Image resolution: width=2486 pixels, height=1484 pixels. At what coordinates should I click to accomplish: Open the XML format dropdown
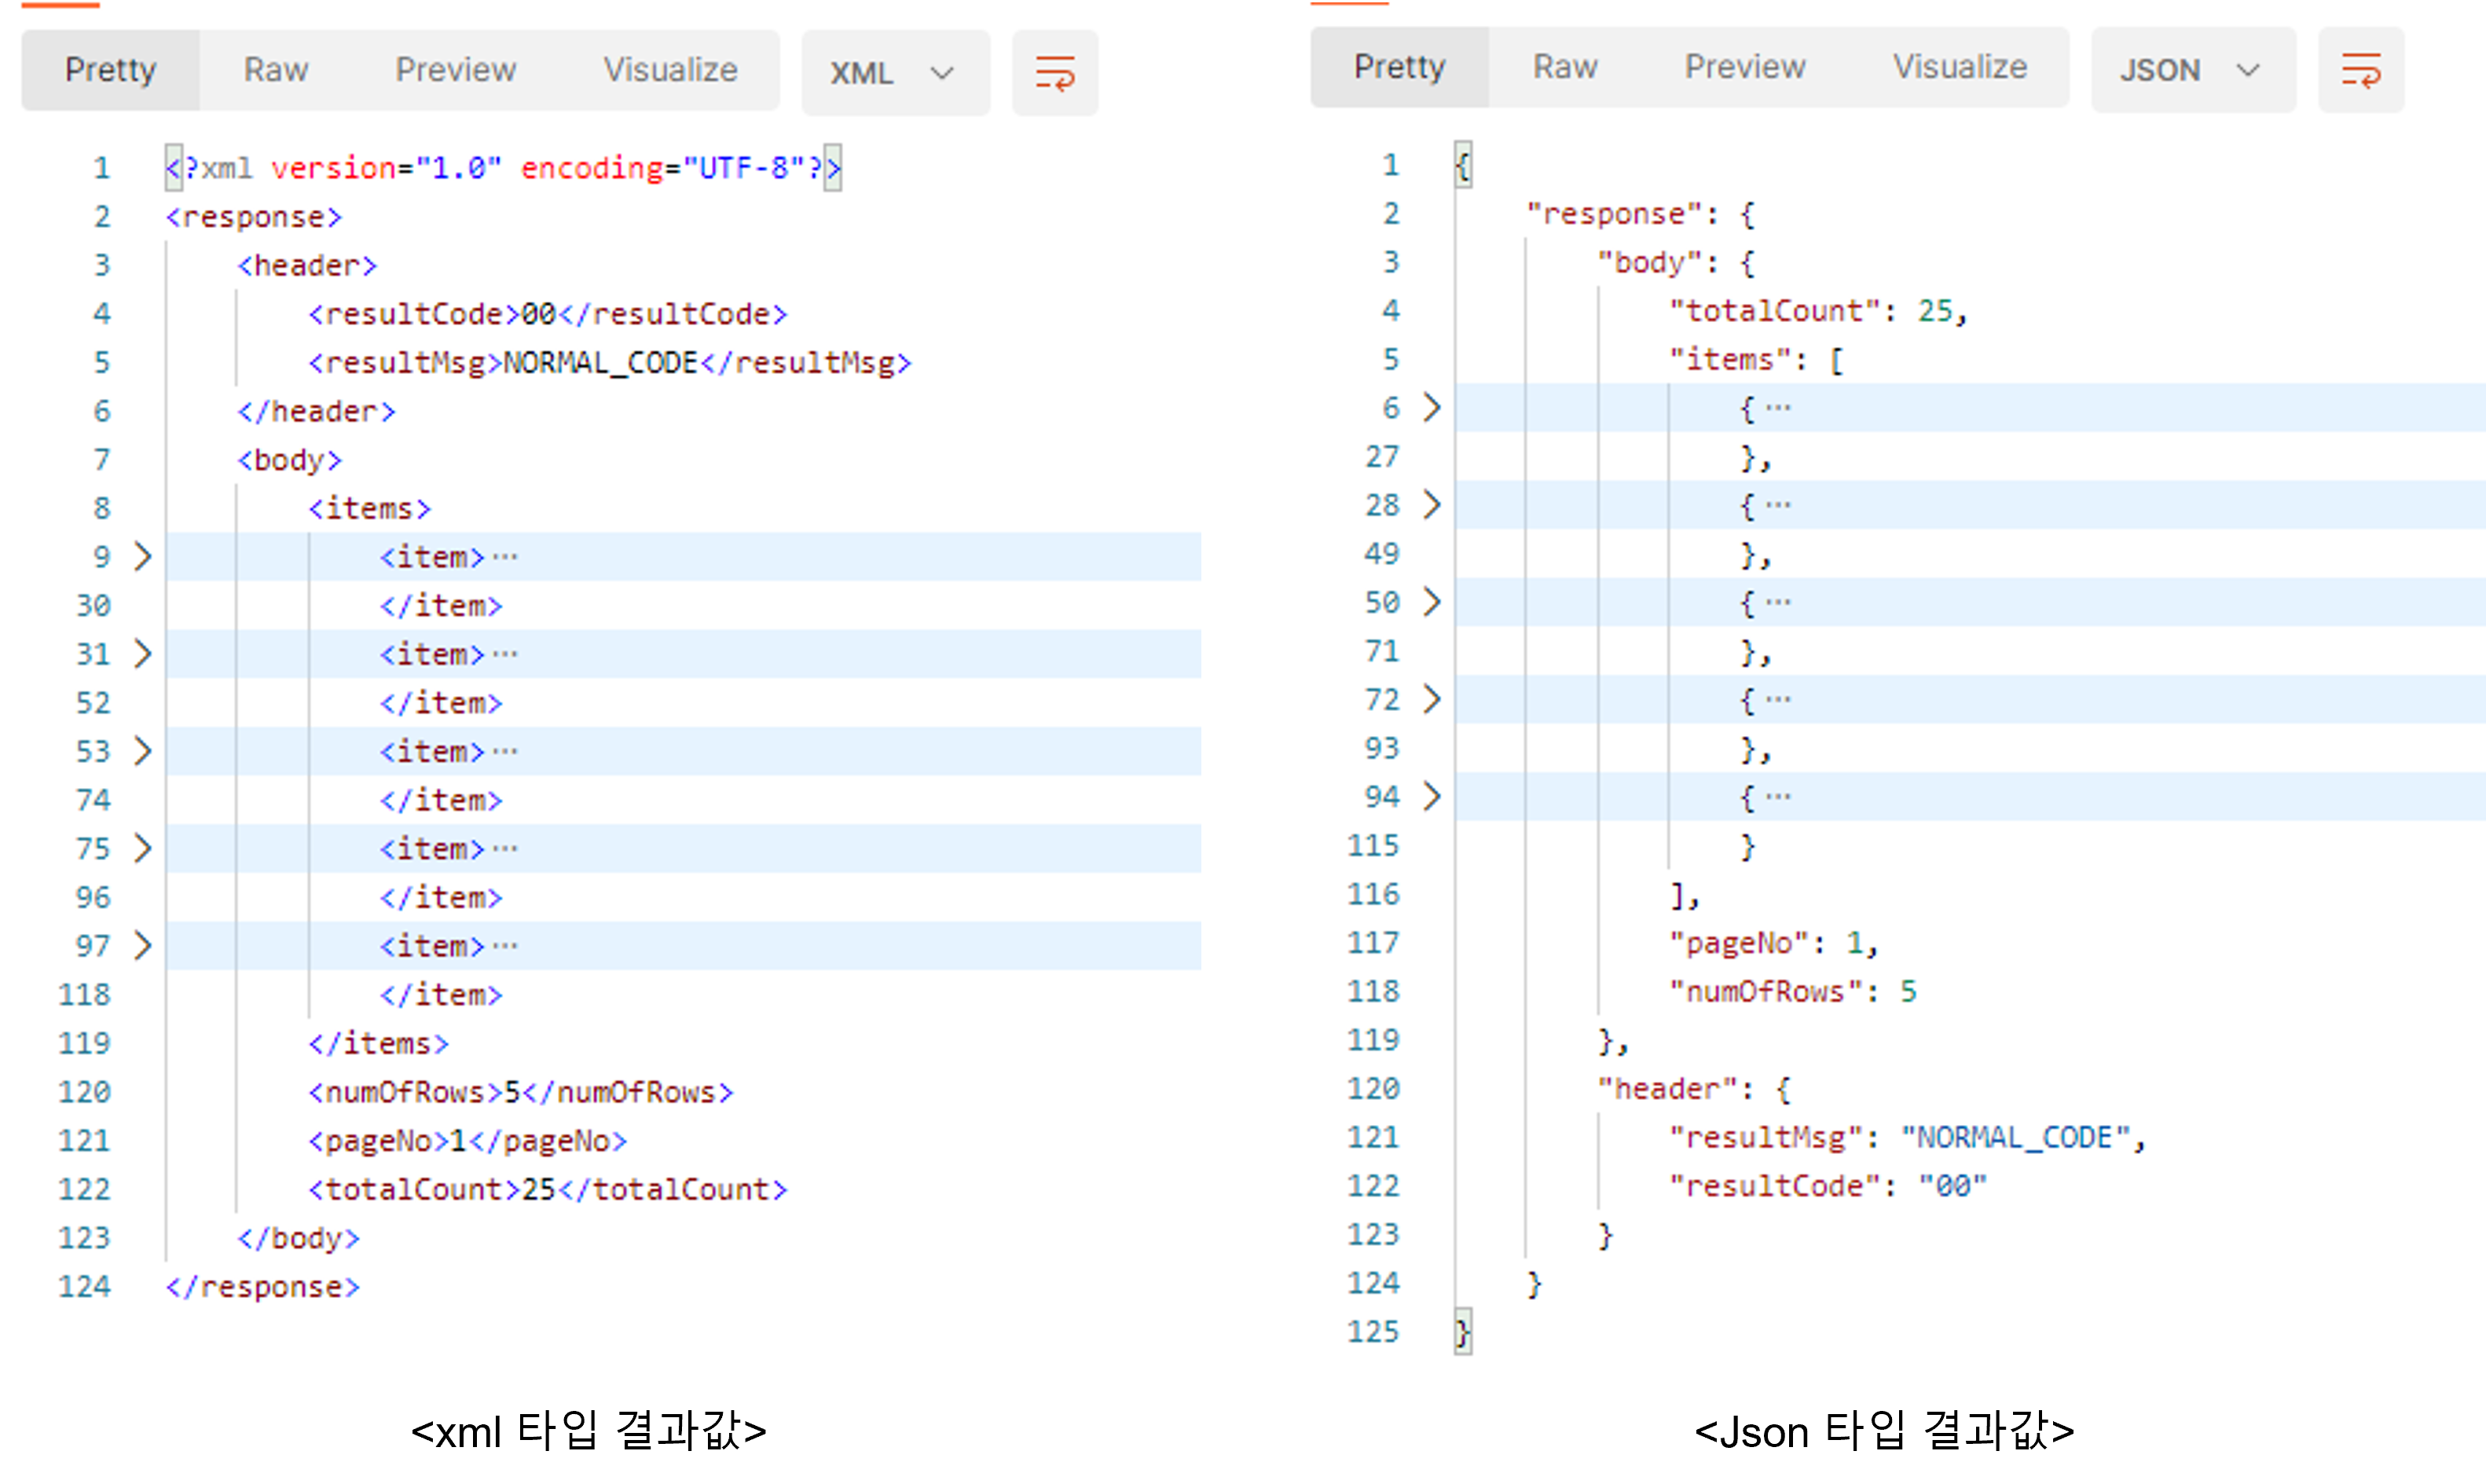pyautogui.click(x=894, y=73)
